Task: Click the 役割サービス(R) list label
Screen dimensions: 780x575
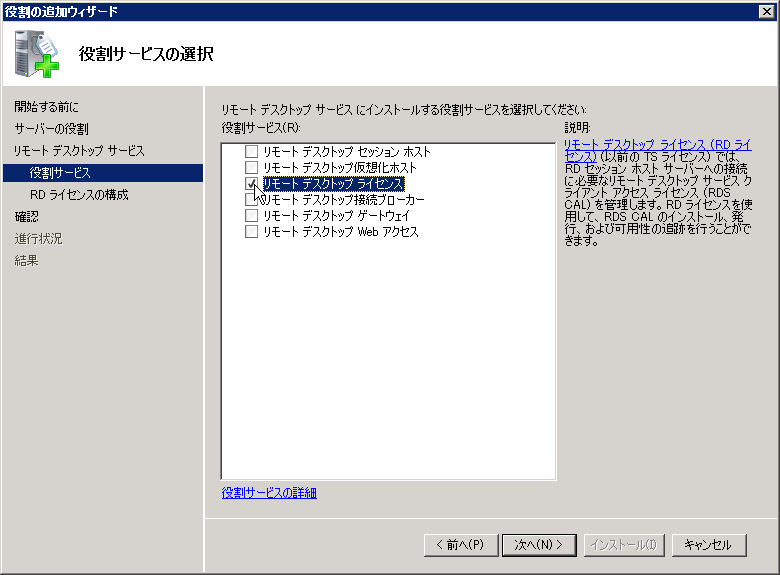Action: coord(261,128)
